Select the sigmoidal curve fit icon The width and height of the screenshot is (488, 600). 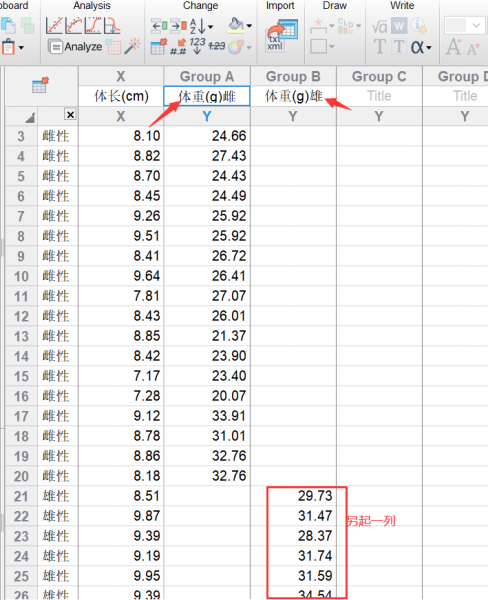(x=93, y=25)
